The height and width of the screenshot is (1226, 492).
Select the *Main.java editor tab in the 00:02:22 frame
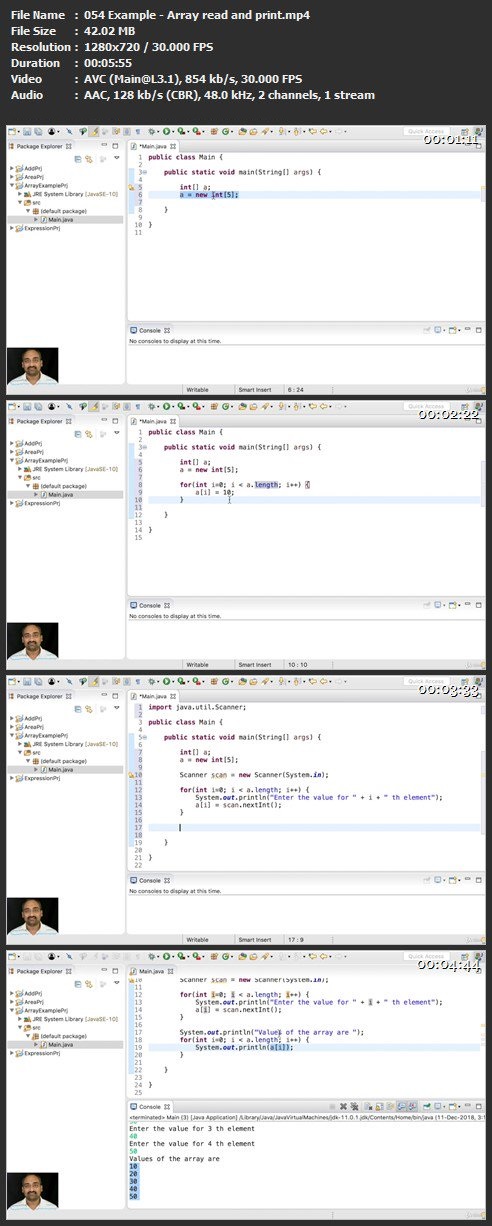point(152,420)
